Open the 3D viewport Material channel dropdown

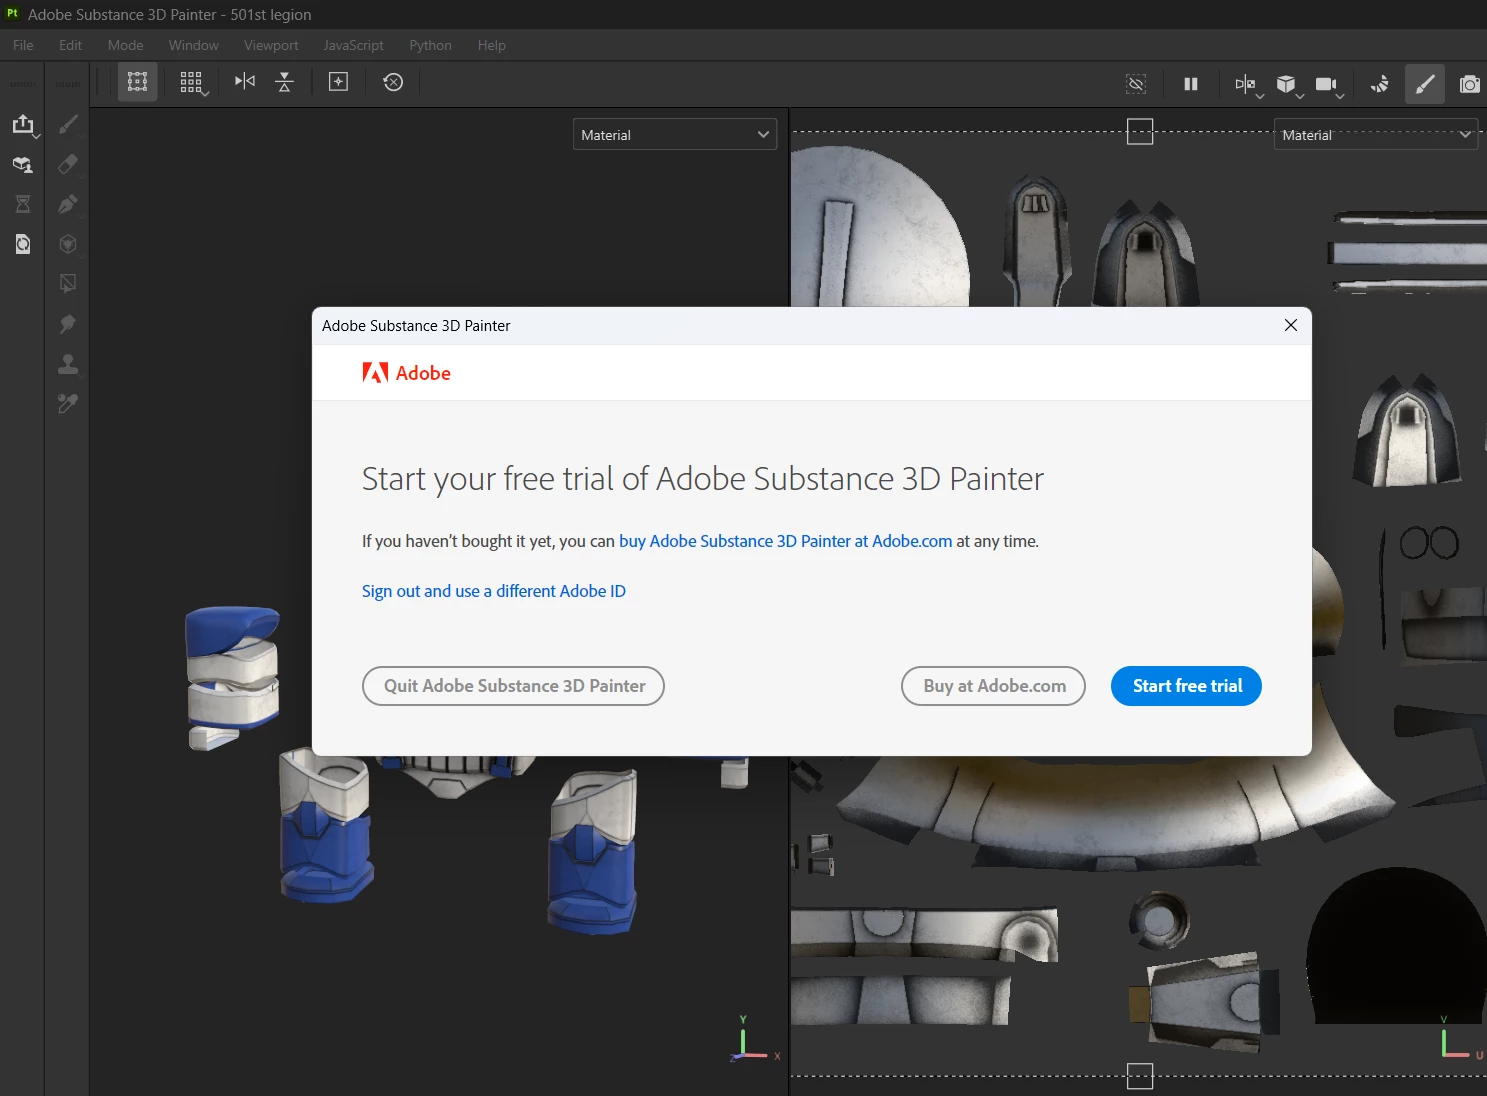(675, 135)
